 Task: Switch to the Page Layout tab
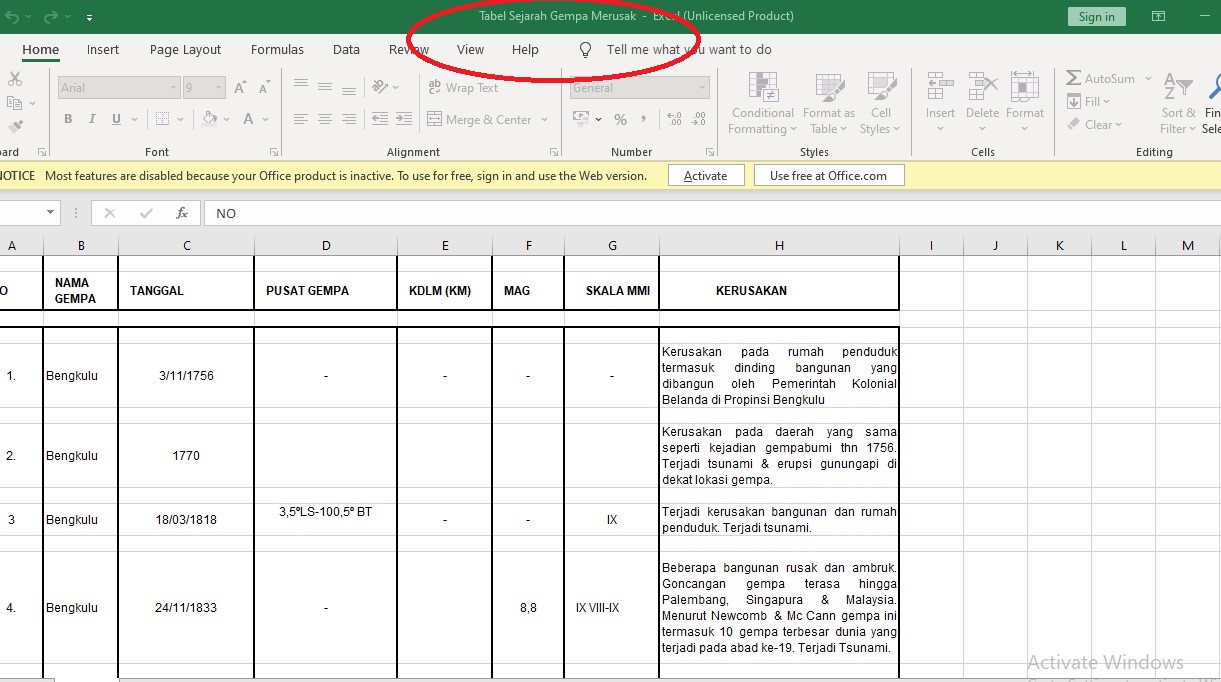185,50
